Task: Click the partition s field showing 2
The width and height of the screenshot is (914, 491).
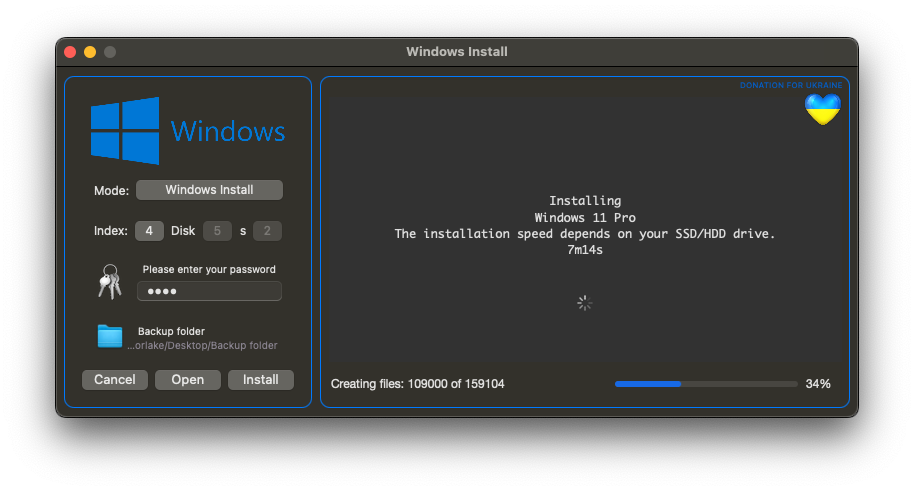Action: (267, 231)
